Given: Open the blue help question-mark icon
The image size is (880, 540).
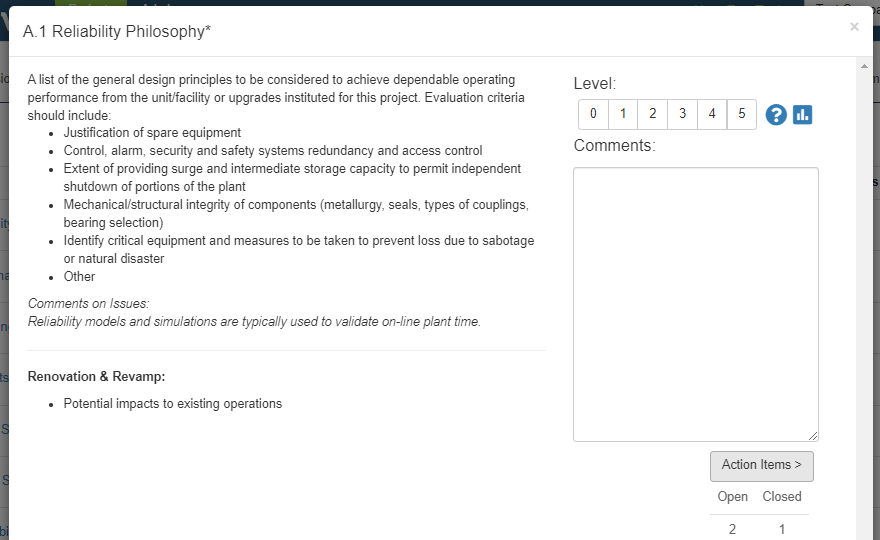Looking at the screenshot, I should (x=776, y=115).
